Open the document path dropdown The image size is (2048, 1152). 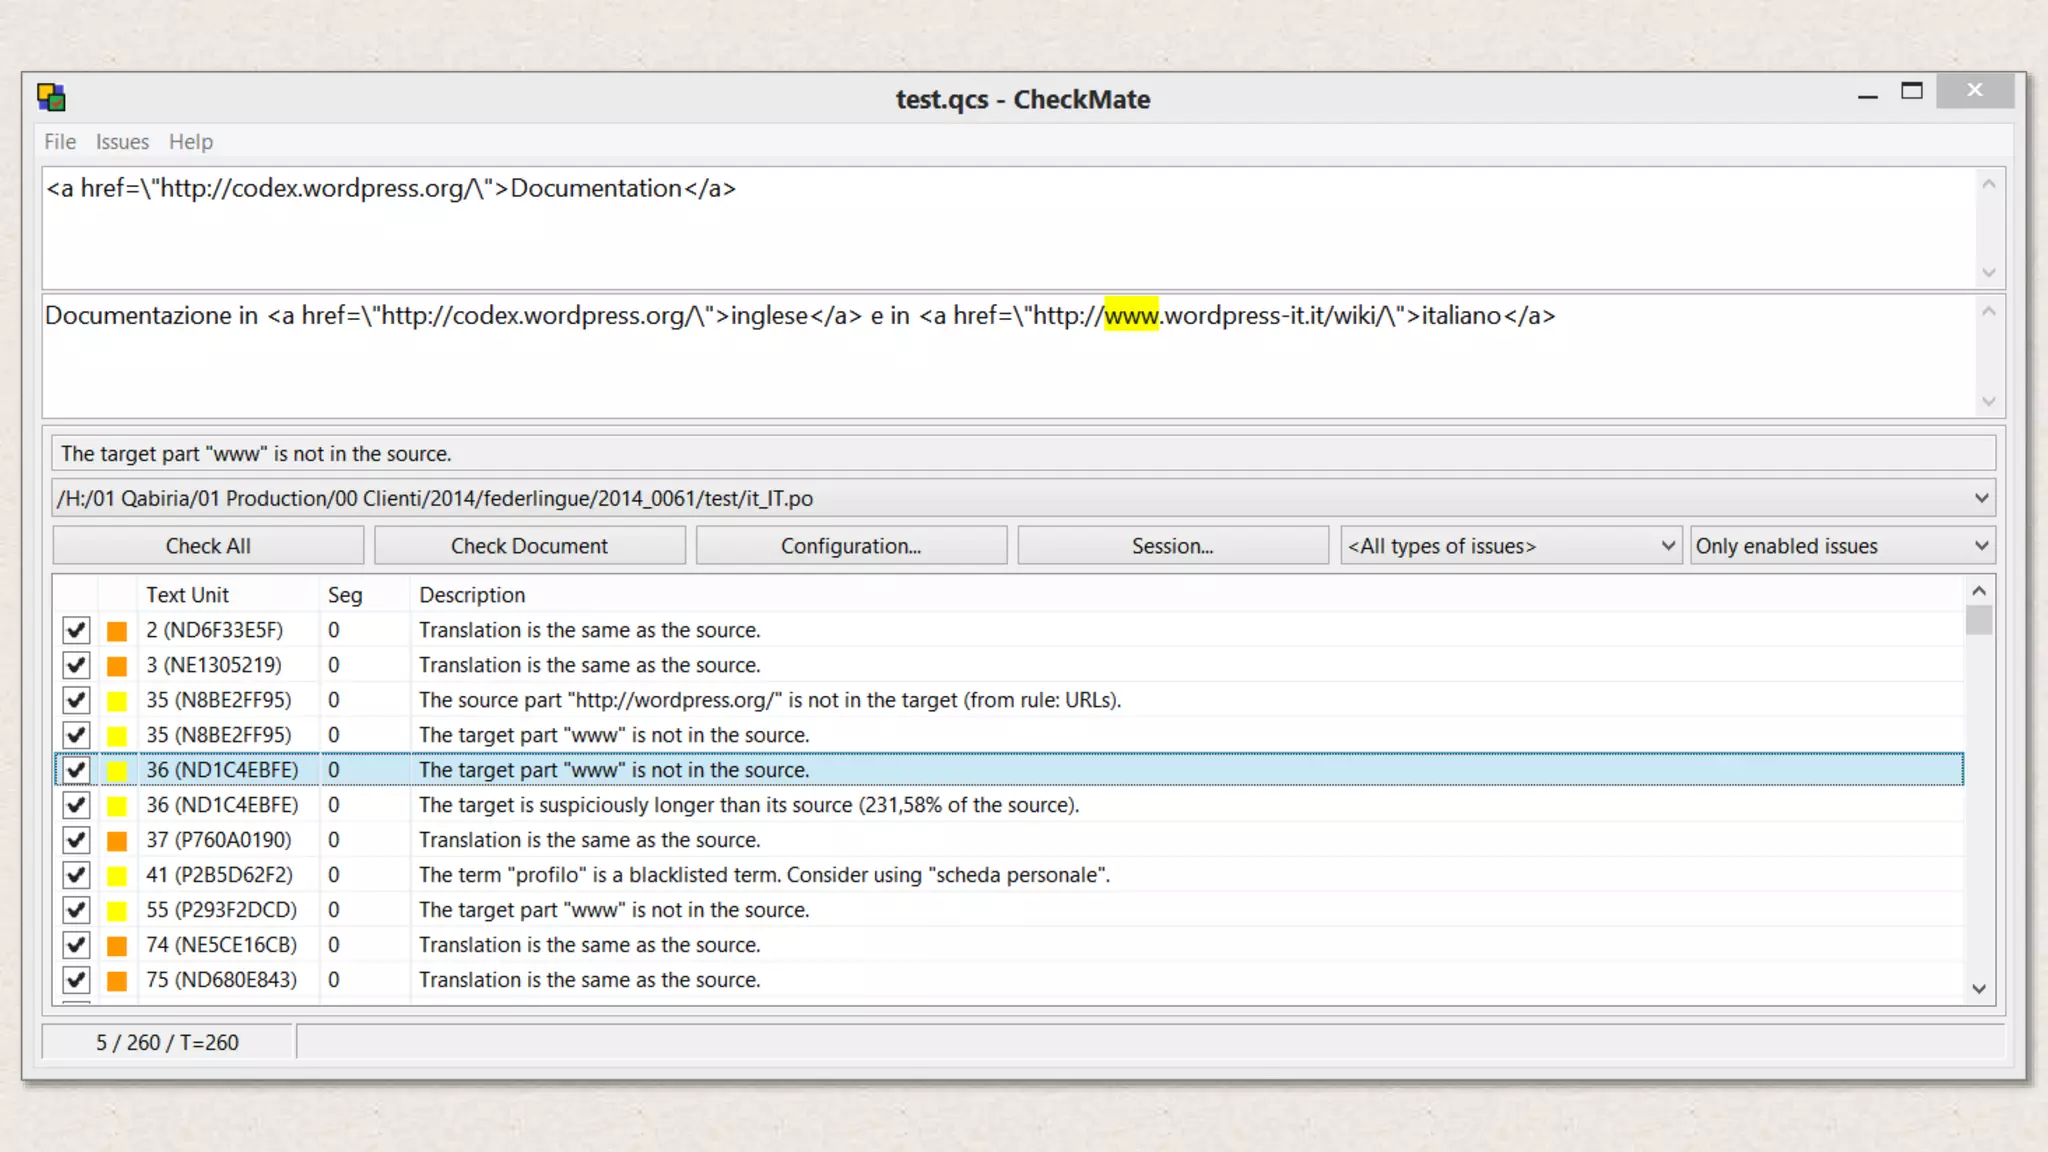[1981, 498]
